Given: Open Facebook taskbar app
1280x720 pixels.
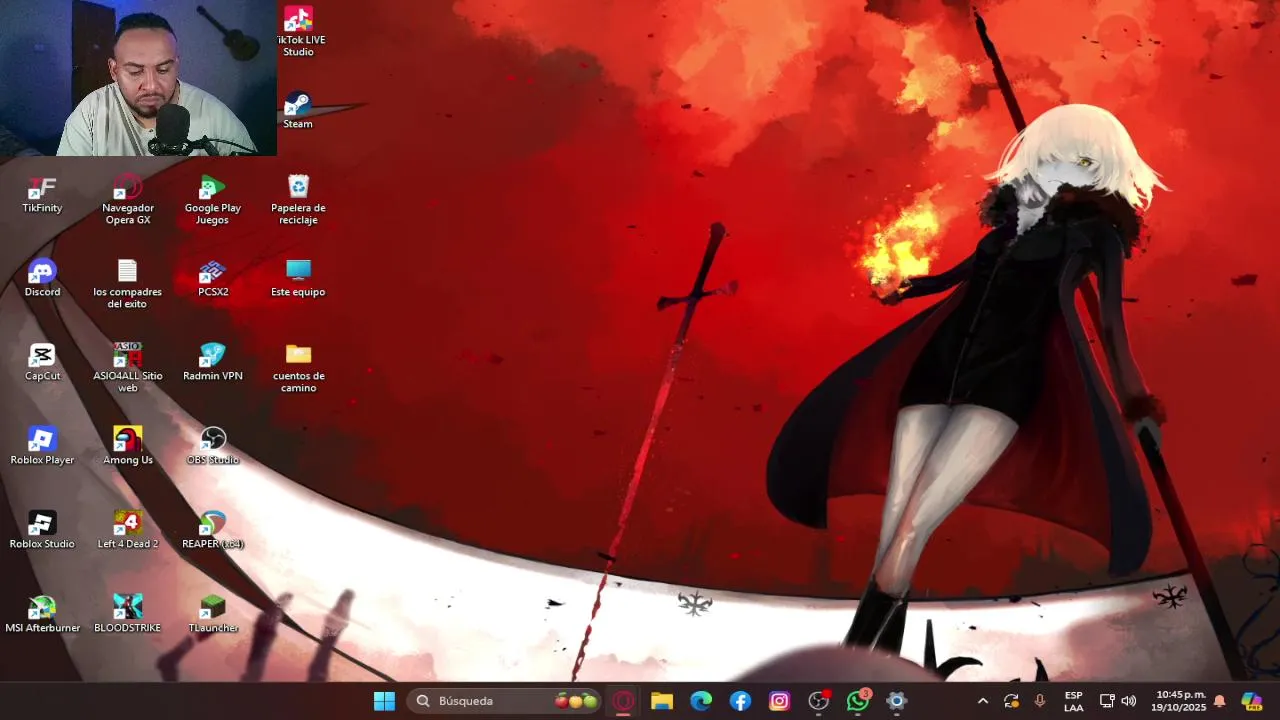Looking at the screenshot, I should coord(740,701).
